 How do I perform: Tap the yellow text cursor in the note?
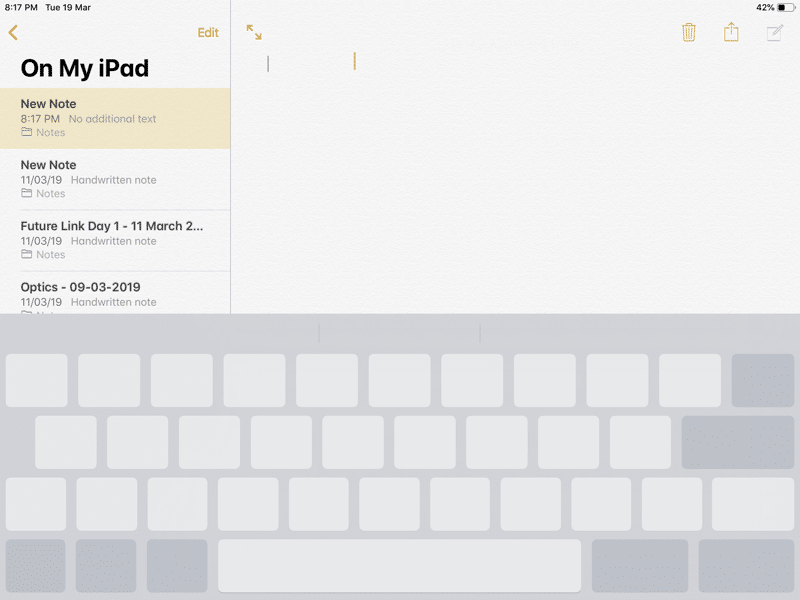[x=354, y=62]
